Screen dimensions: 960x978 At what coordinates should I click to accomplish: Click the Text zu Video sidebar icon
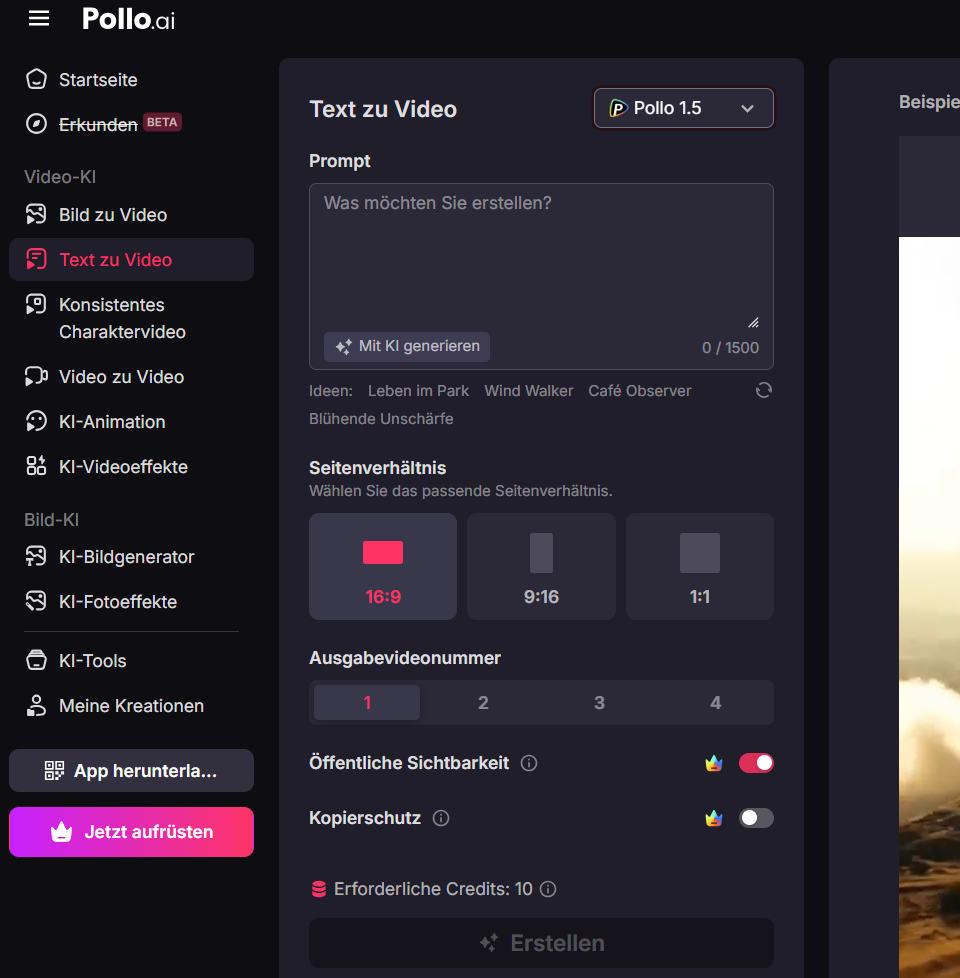[36, 259]
